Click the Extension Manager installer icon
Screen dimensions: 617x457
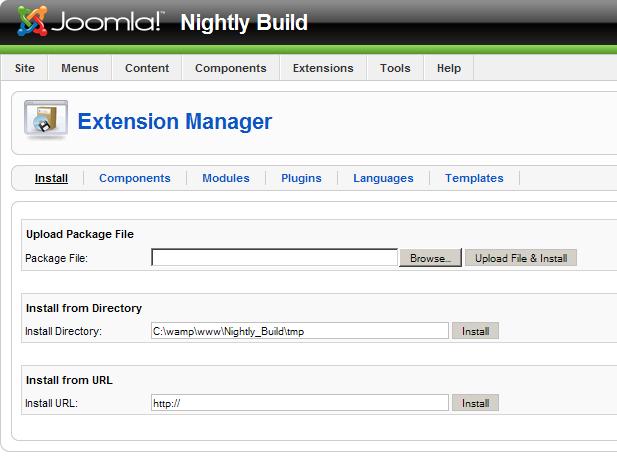pyautogui.click(x=46, y=121)
